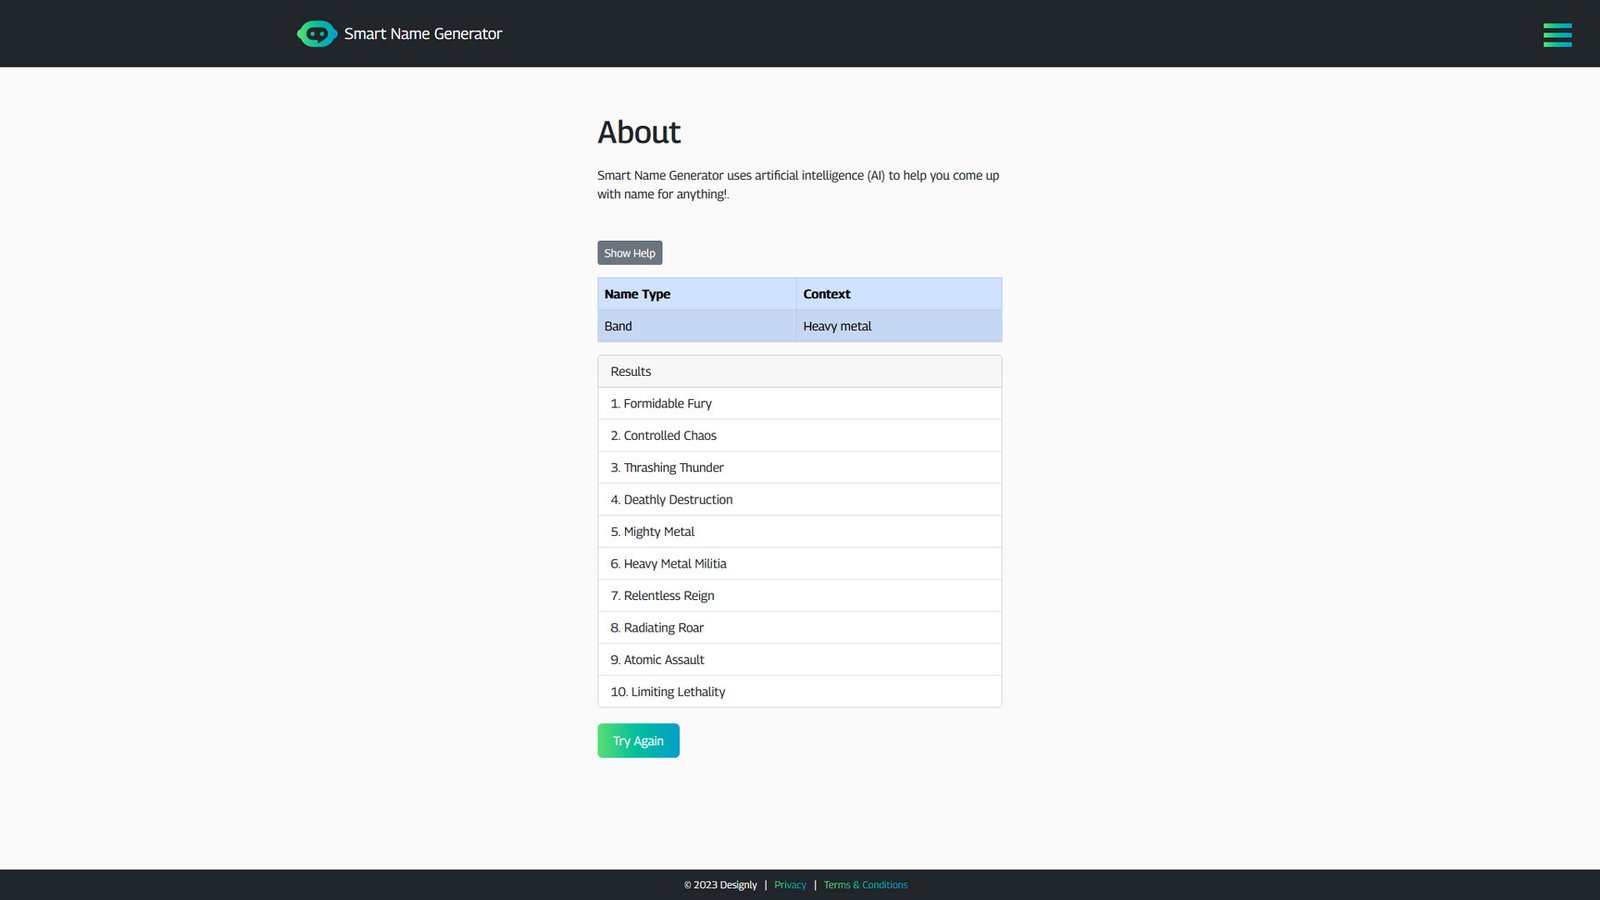
Task: Open the Terms & Conditions footer link
Action: click(865, 885)
